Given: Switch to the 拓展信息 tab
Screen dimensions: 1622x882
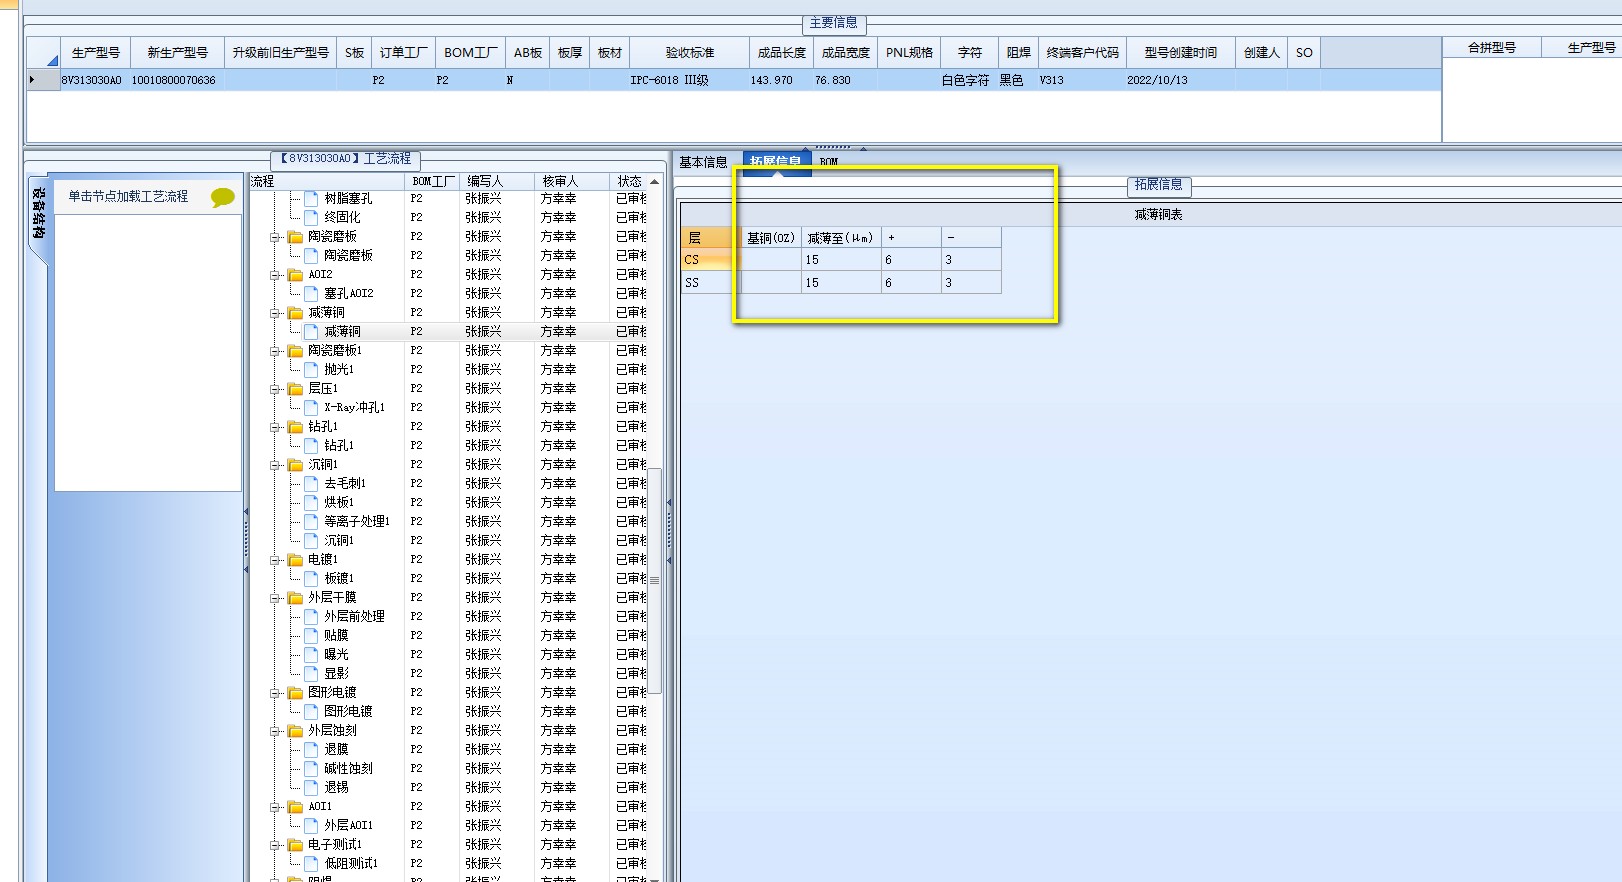Looking at the screenshot, I should coord(776,161).
